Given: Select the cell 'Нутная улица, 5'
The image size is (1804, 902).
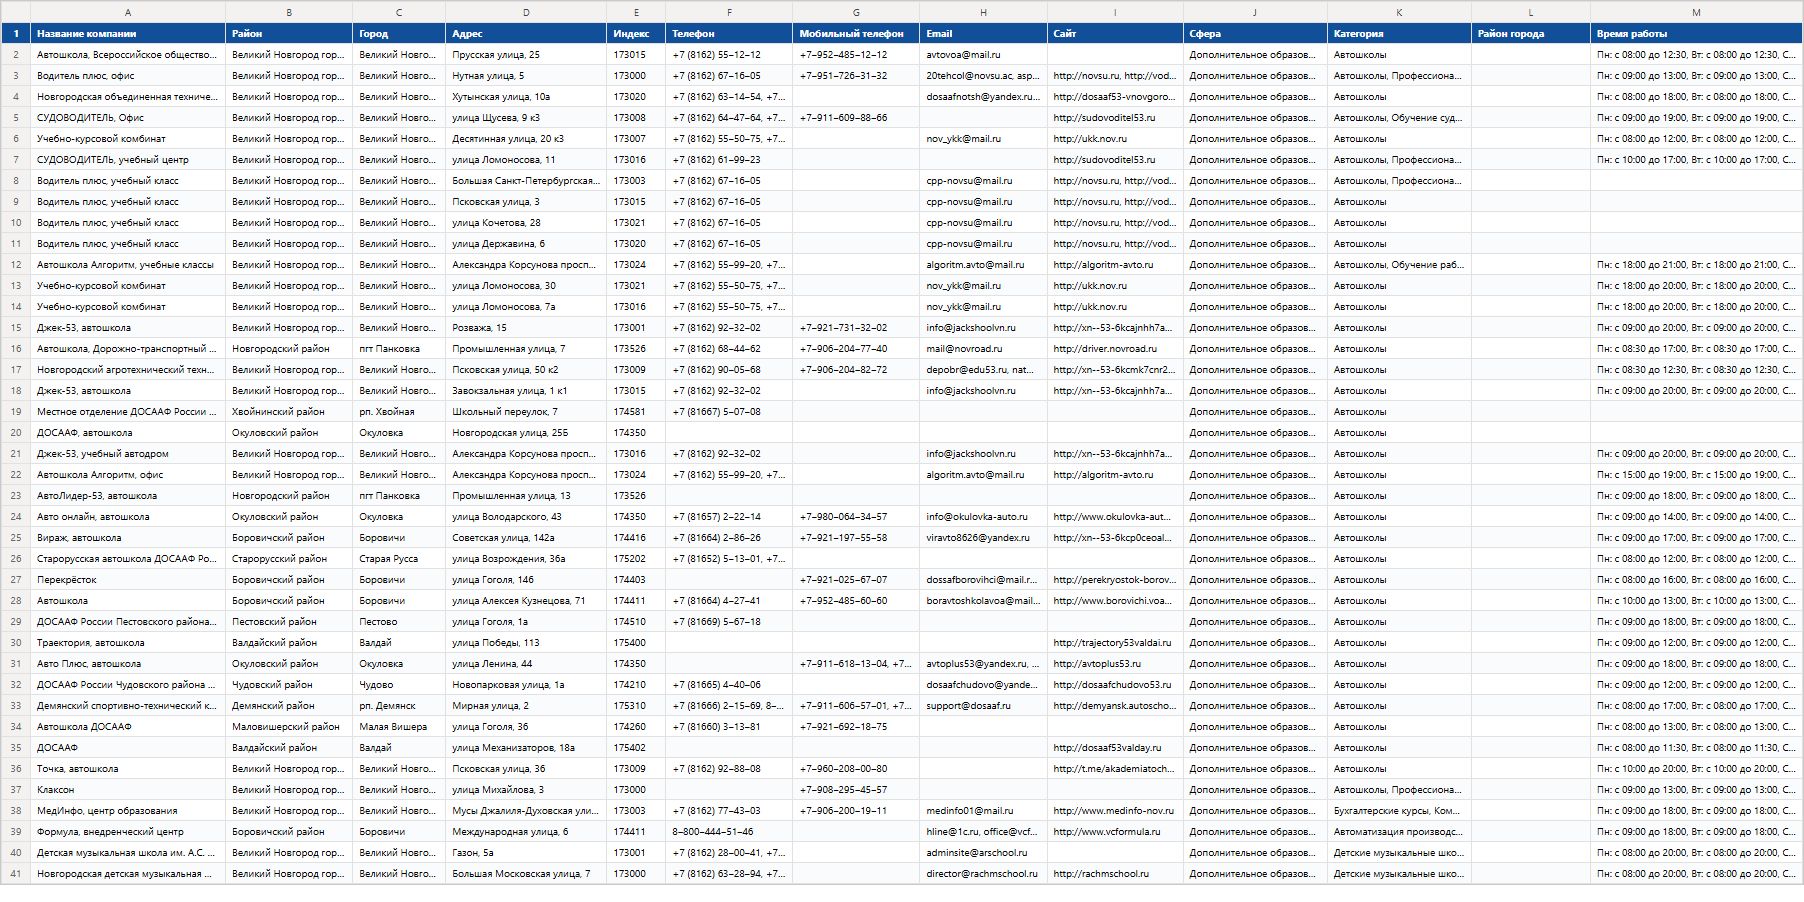Looking at the screenshot, I should pos(526,76).
